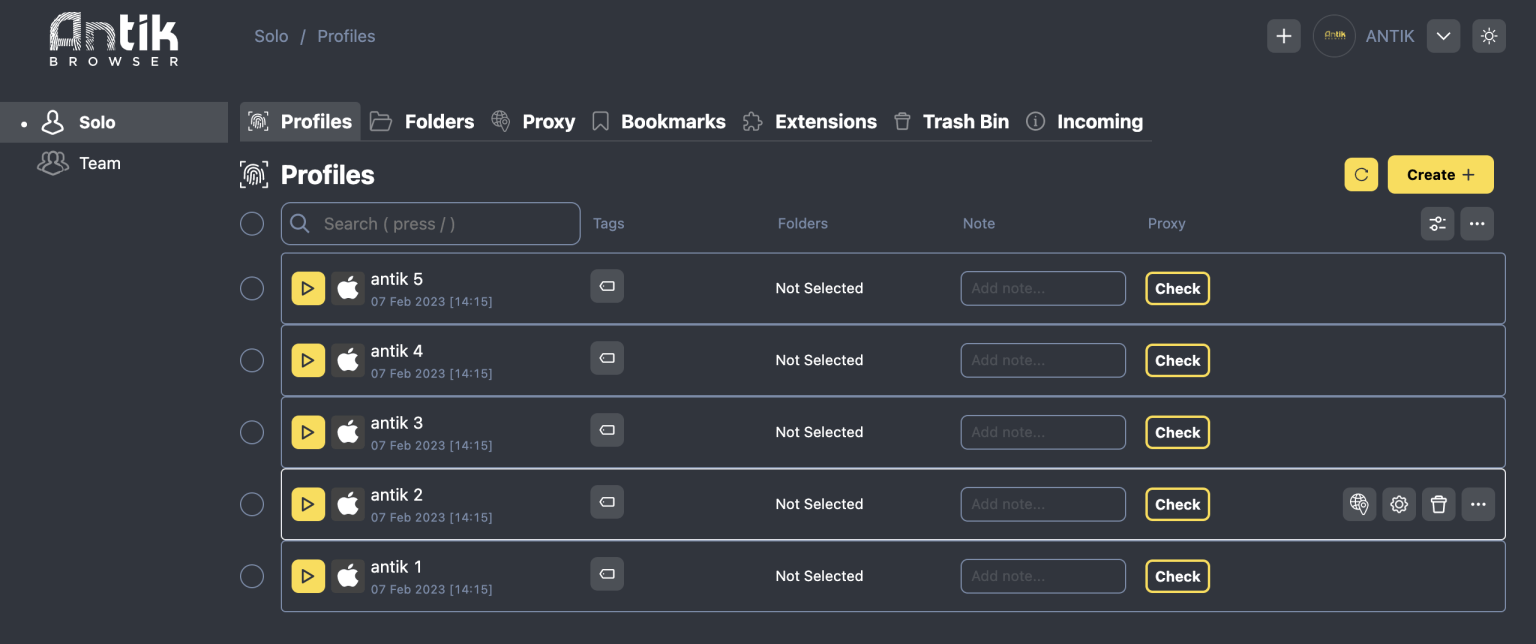This screenshot has width=1536, height=644.
Task: Launch the antik 5 profile with the play button
Action: (308, 288)
